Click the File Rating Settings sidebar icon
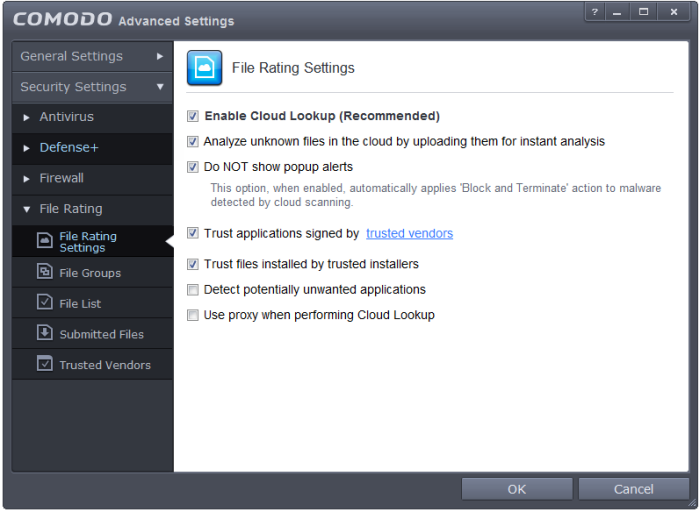 (x=45, y=241)
